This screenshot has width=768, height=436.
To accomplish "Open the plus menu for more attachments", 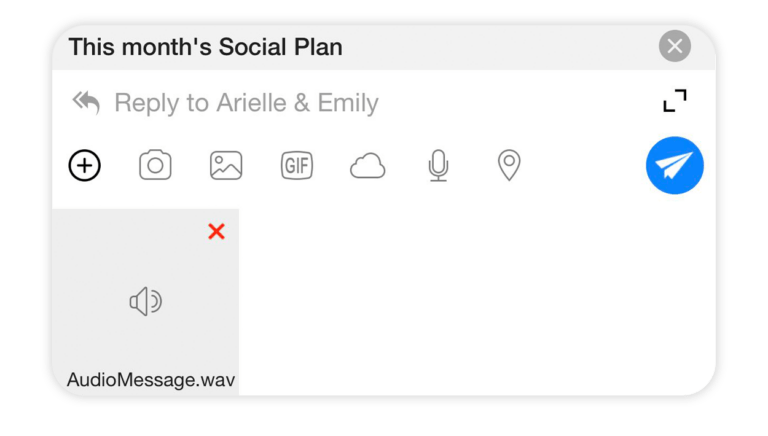I will coord(85,165).
